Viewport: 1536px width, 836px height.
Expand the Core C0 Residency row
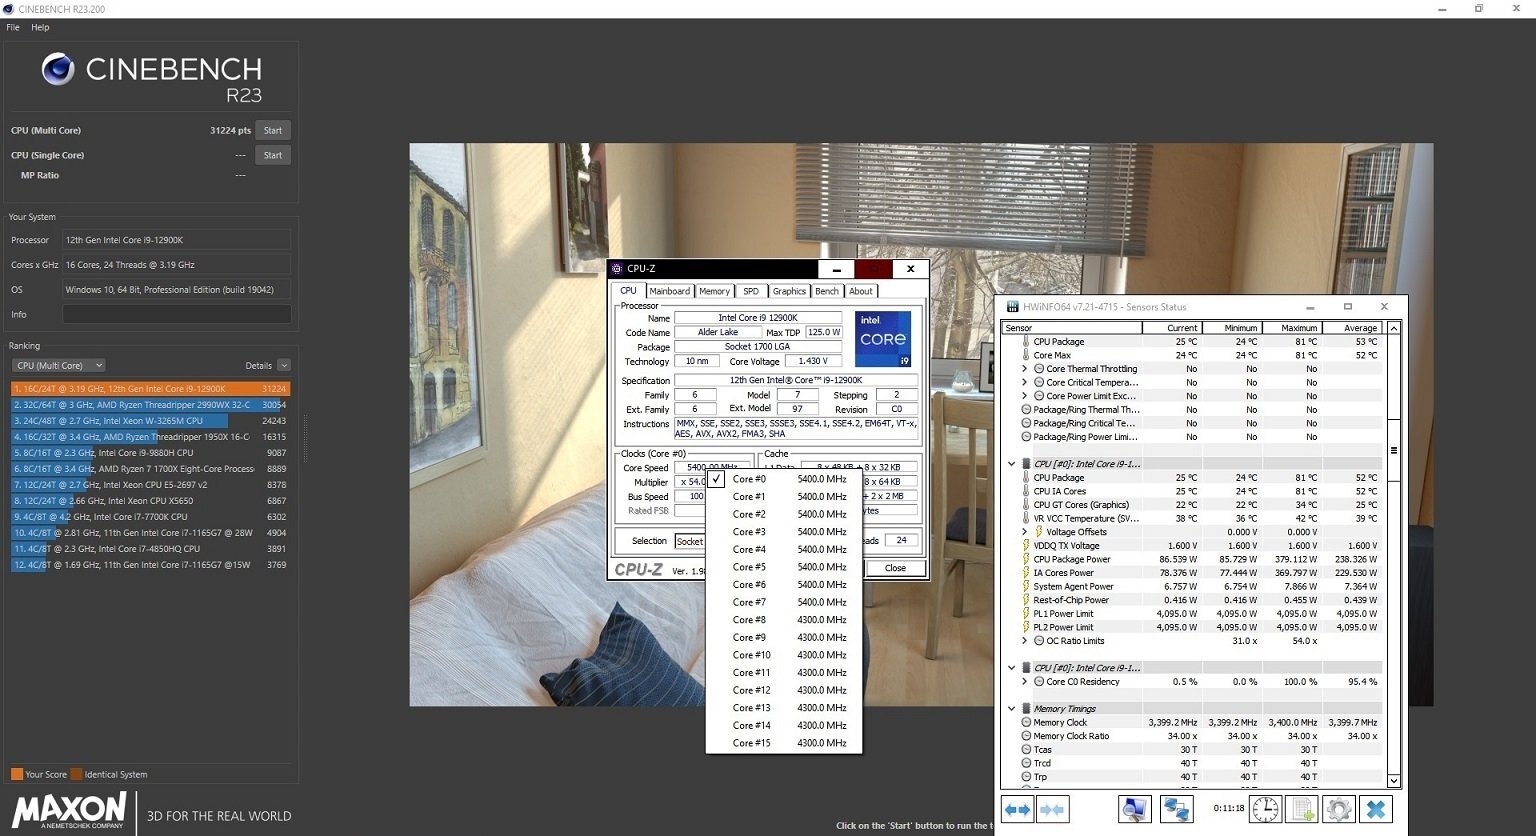point(1024,682)
